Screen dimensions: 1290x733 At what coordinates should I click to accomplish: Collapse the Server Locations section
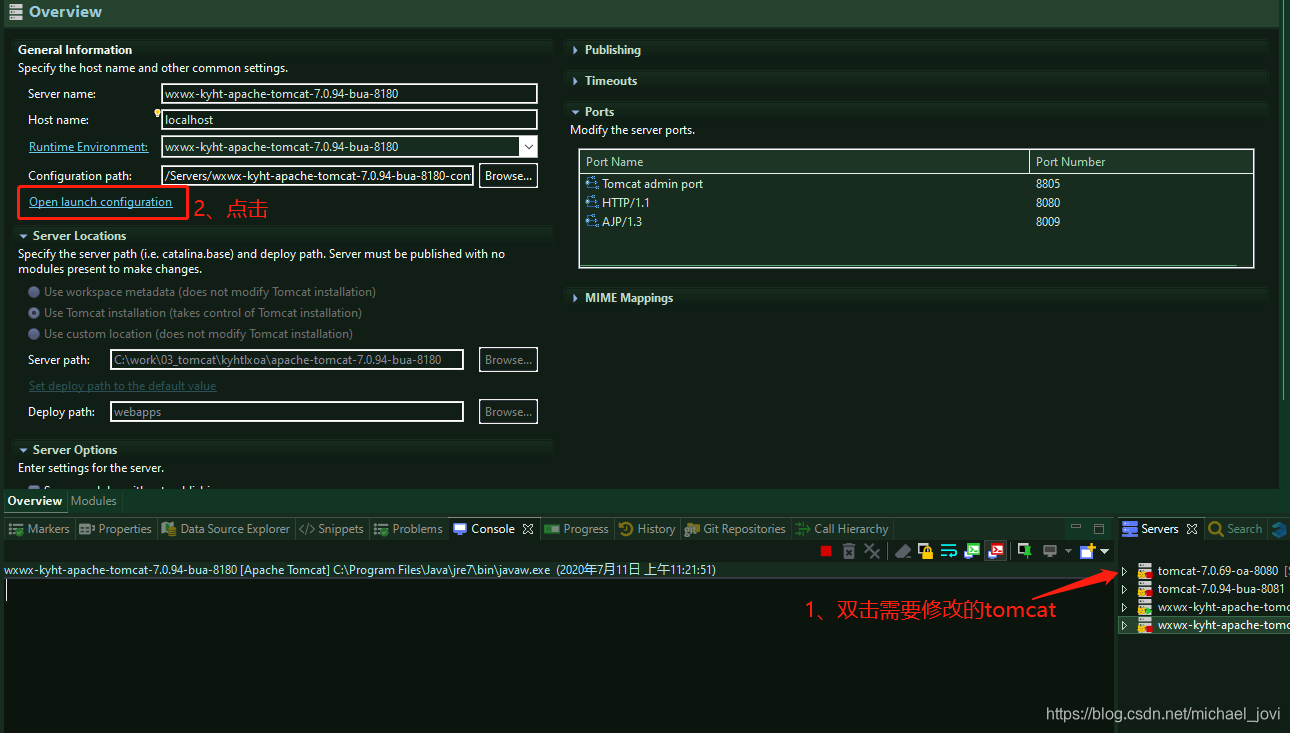(x=23, y=236)
